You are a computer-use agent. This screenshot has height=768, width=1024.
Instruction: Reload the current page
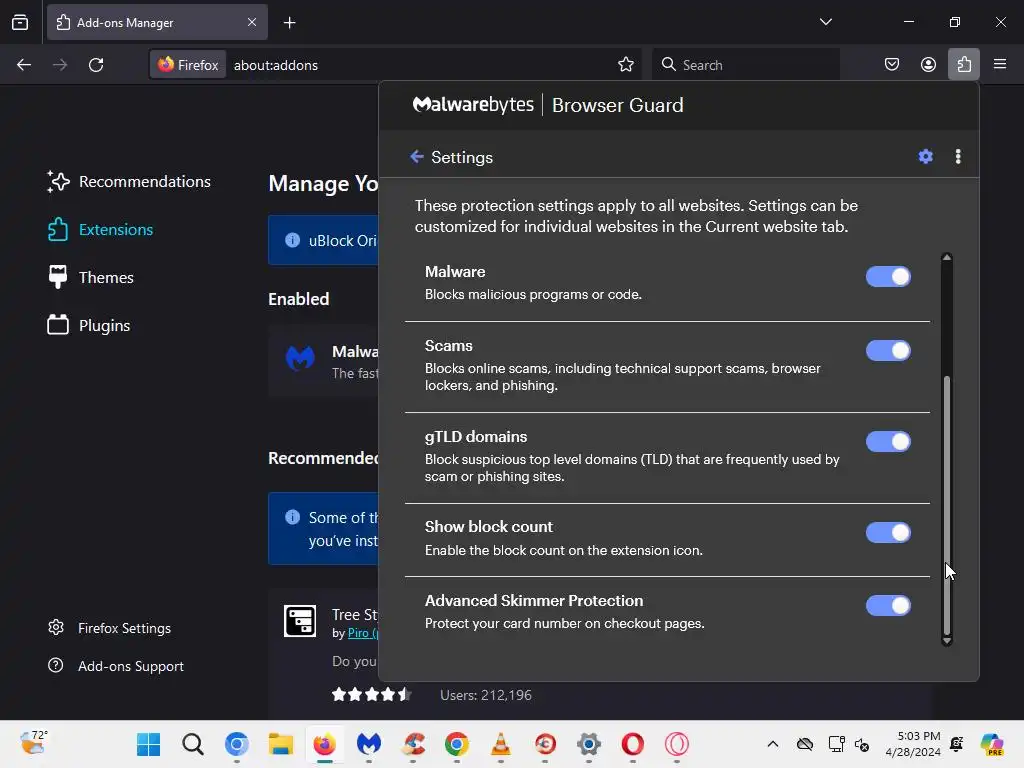[96, 65]
